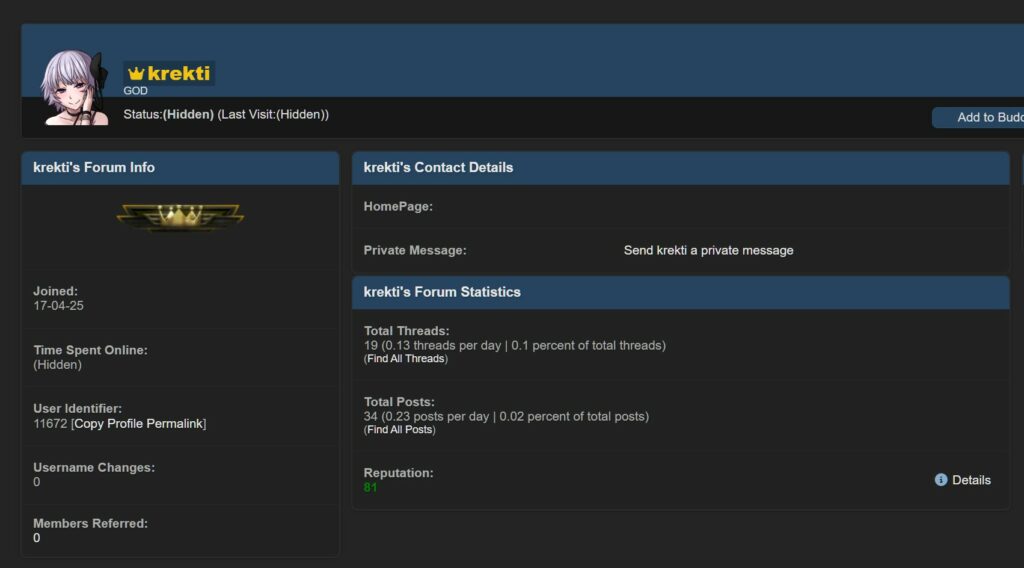Click the HomePage label in Contact Details
The height and width of the screenshot is (568, 1024).
[398, 206]
